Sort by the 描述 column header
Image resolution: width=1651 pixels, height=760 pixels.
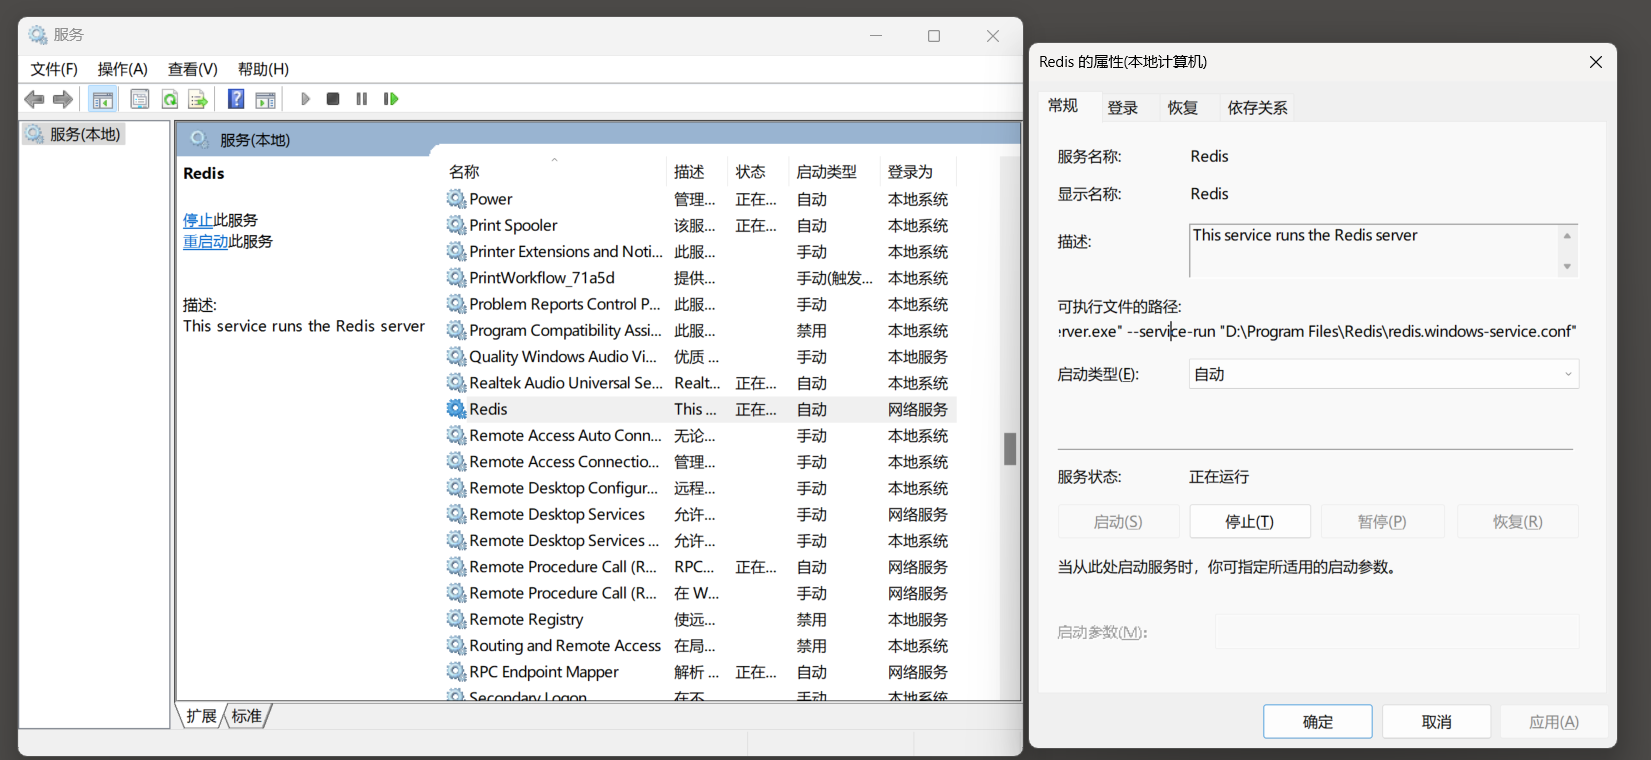(x=697, y=172)
